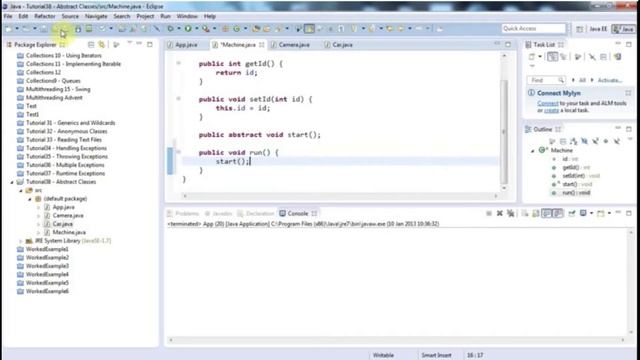The width and height of the screenshot is (640, 360).
Task: Click the Open Type toolbar icon
Action: (x=256, y=29)
